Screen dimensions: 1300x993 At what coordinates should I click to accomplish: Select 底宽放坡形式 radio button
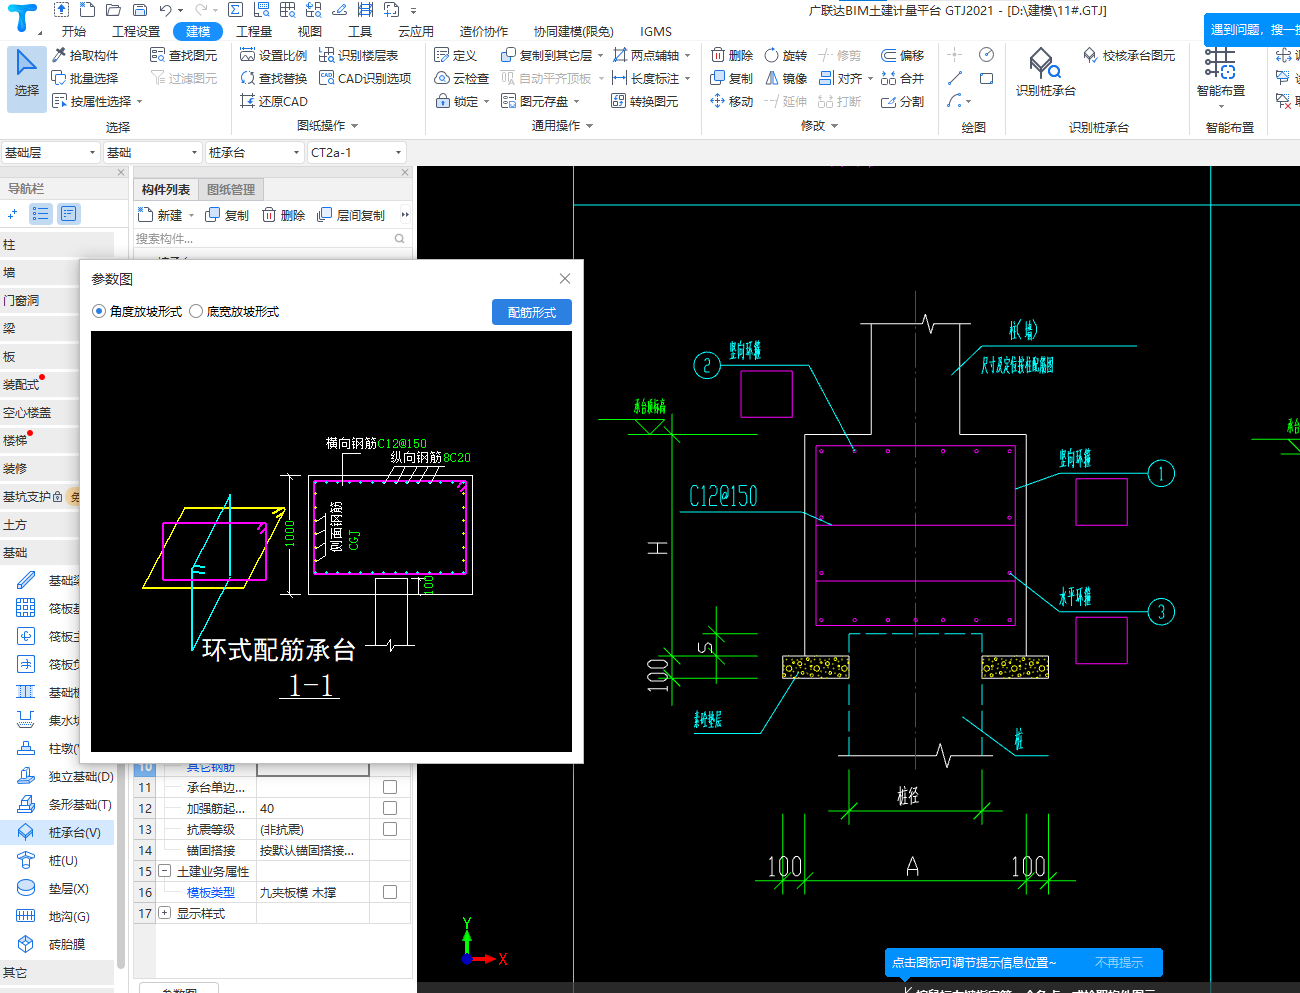point(196,311)
